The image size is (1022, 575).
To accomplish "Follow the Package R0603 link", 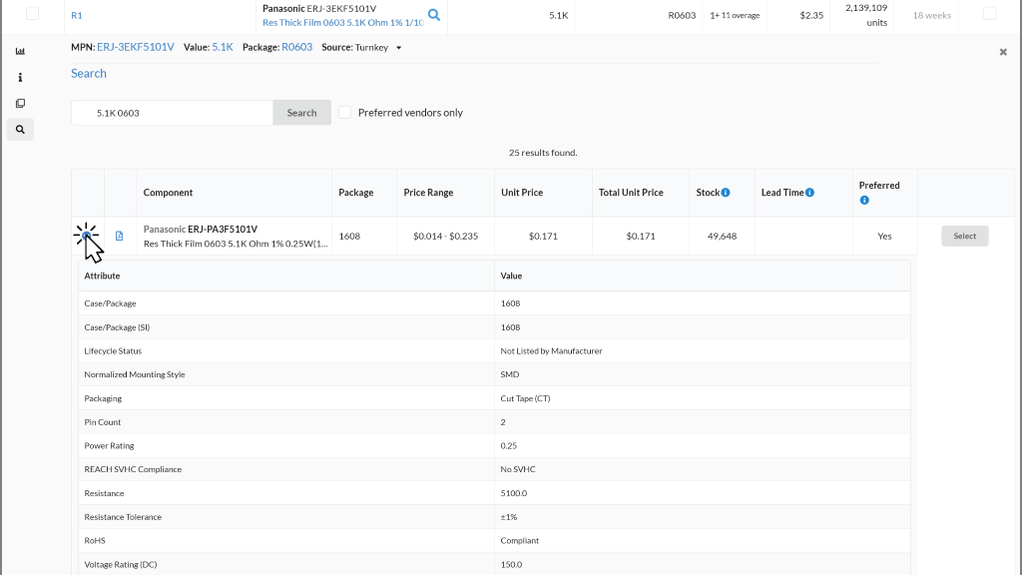I will point(297,47).
